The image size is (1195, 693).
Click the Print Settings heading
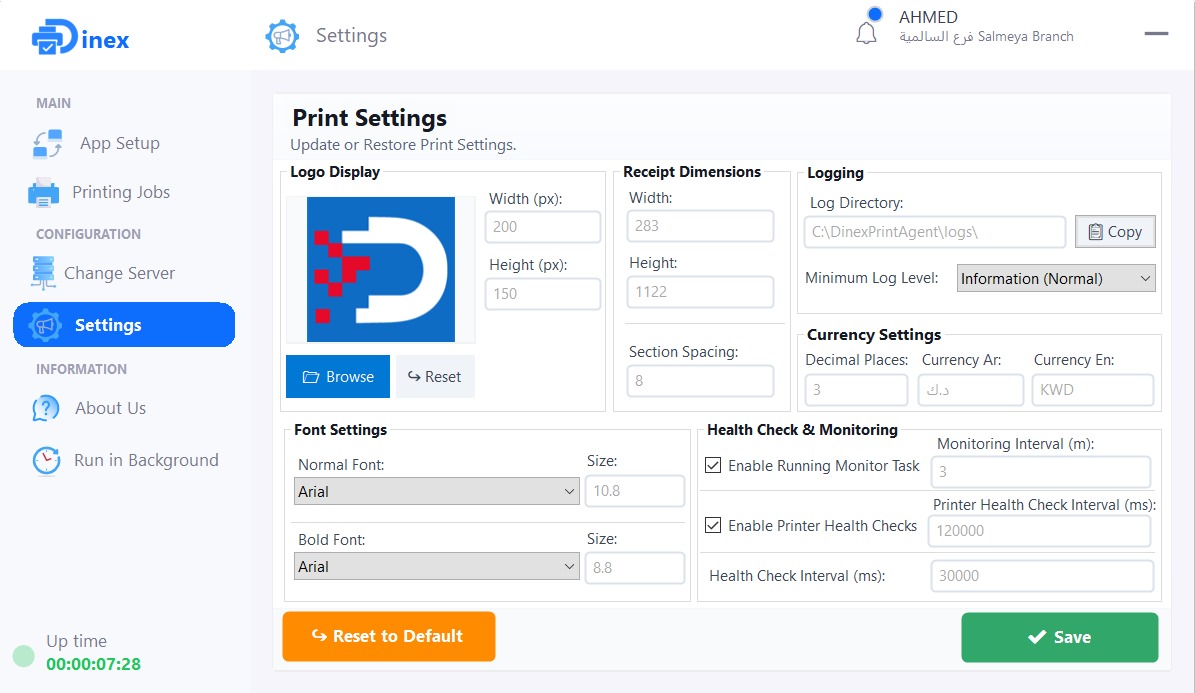(x=370, y=118)
